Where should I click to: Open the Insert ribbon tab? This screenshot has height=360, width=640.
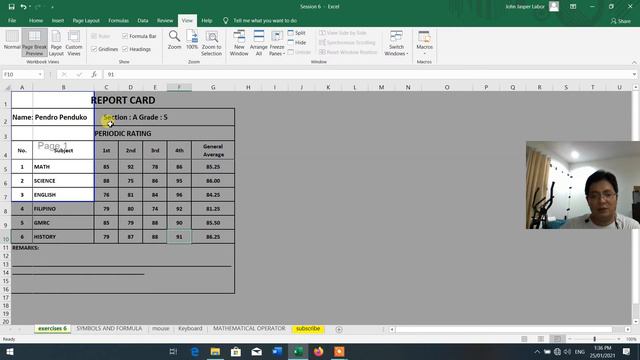click(58, 20)
